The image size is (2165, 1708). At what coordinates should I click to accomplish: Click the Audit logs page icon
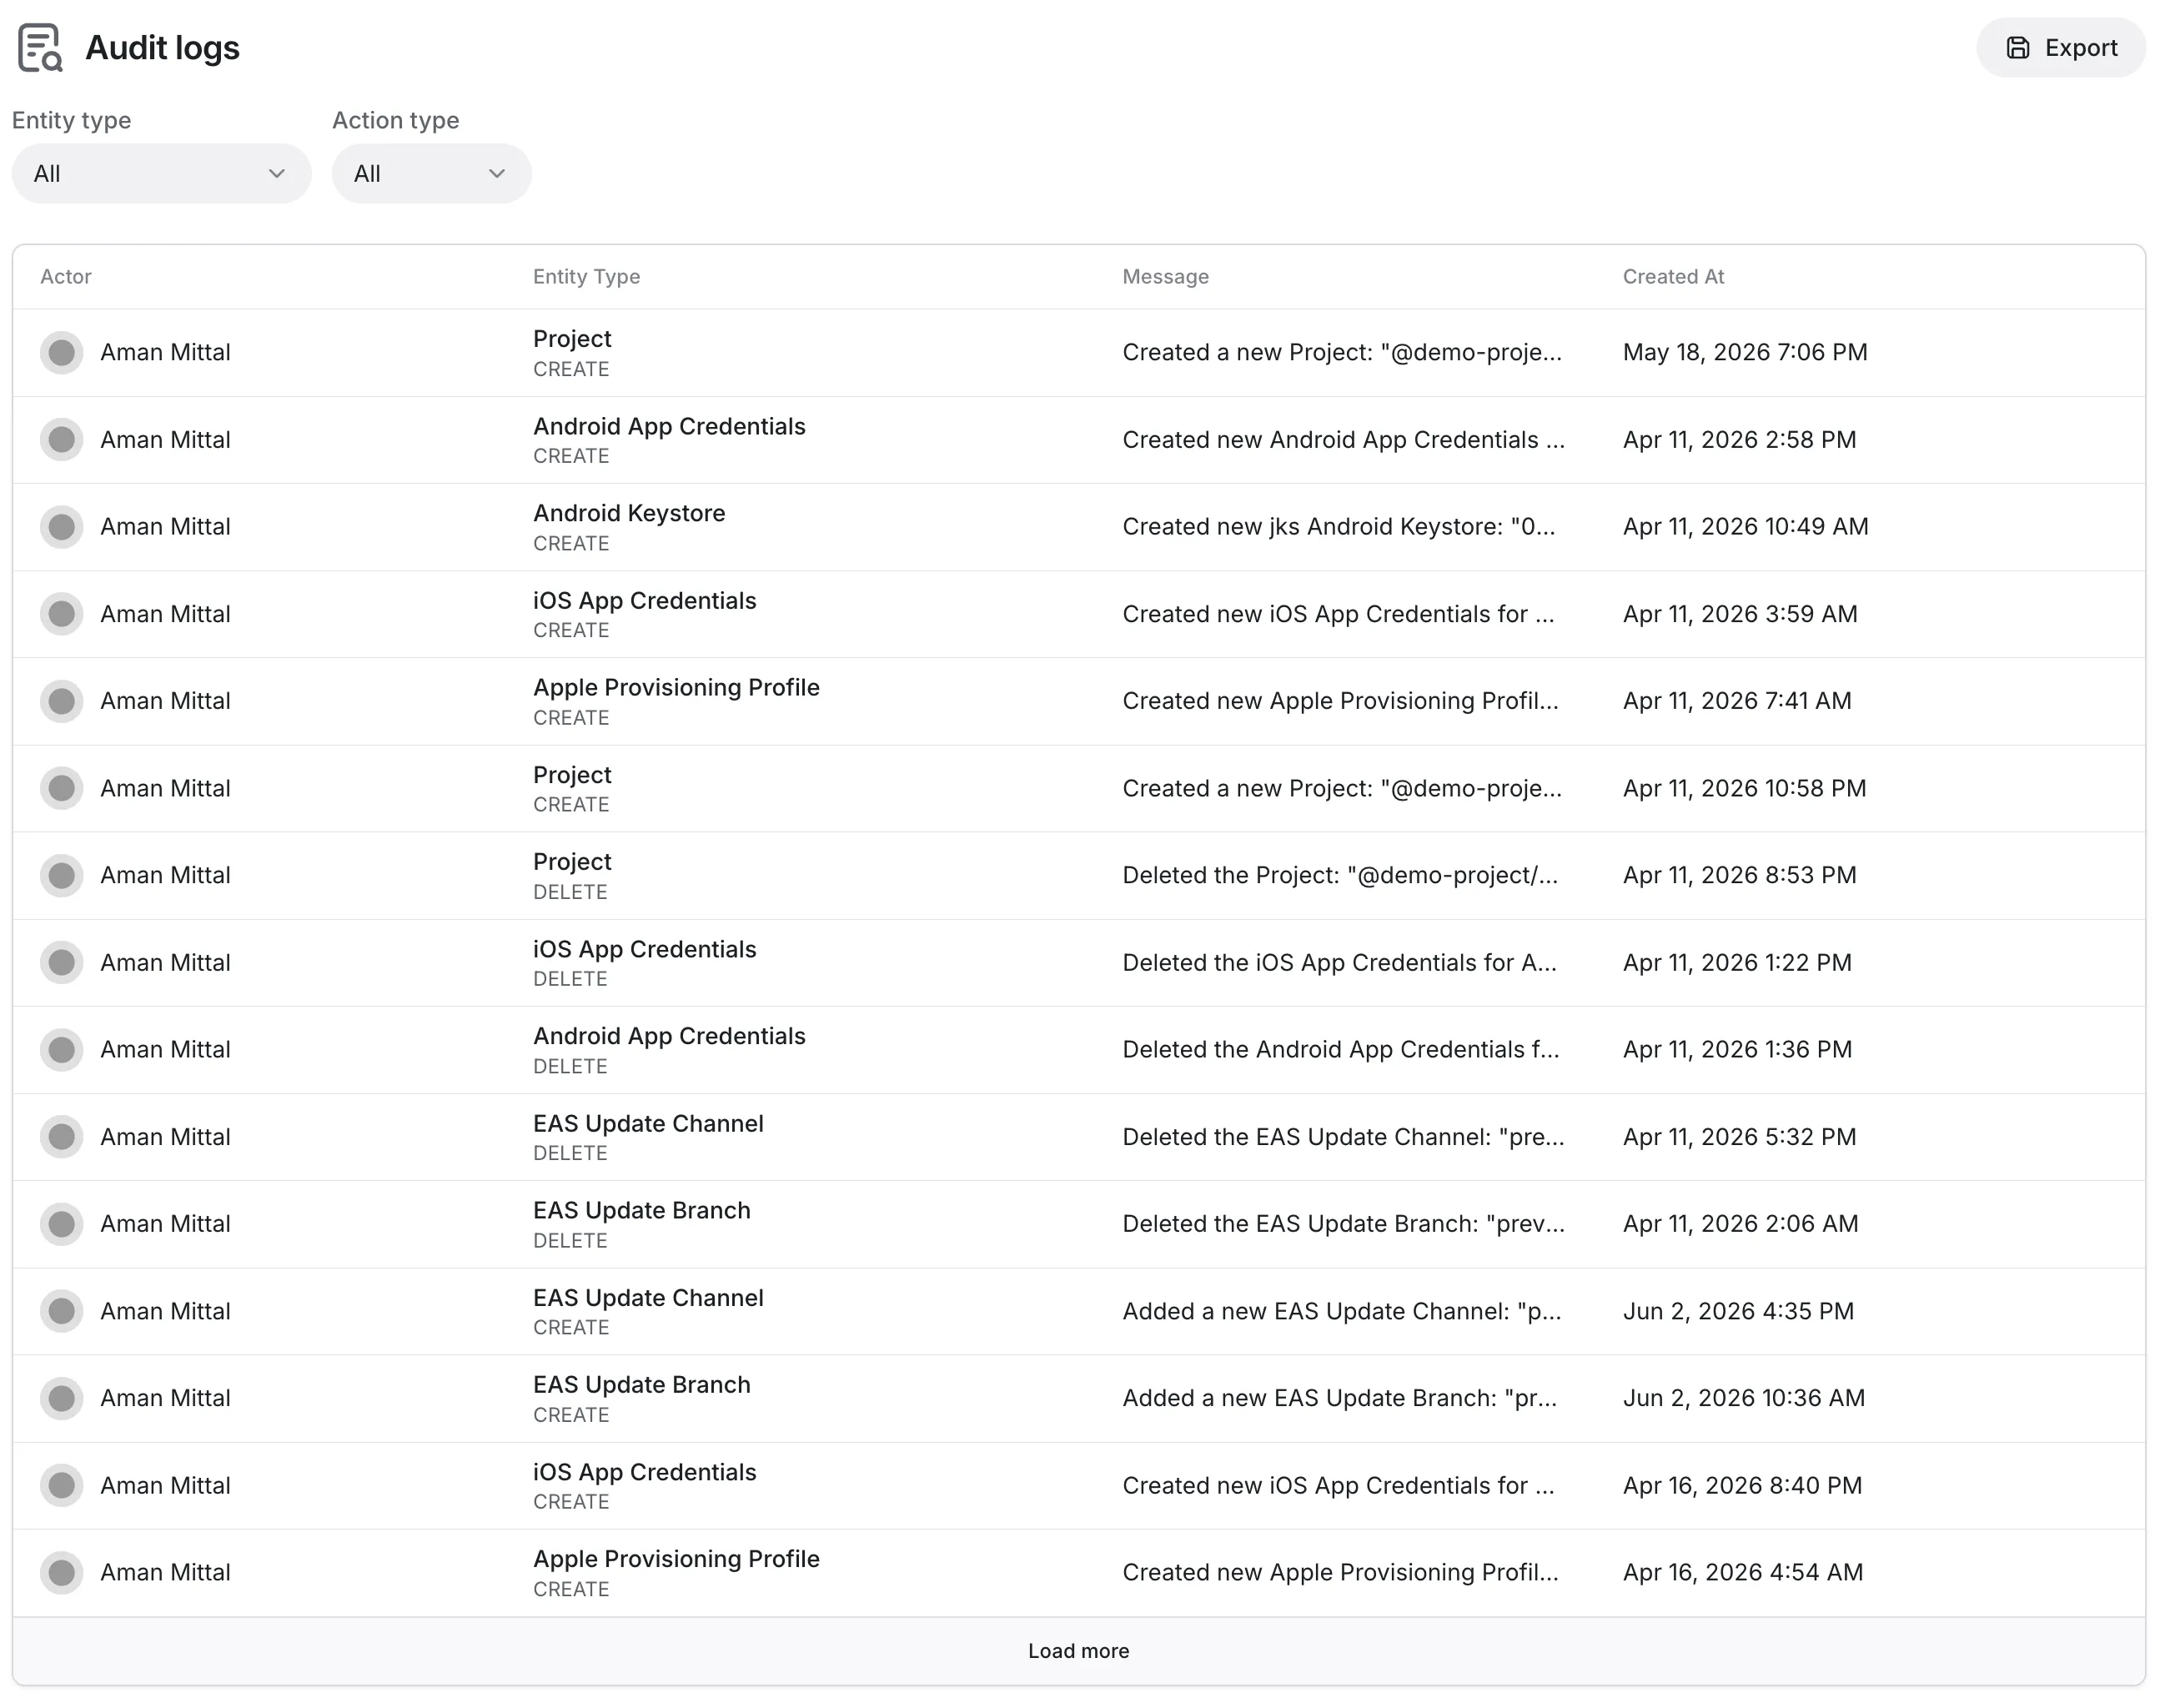coord(40,48)
